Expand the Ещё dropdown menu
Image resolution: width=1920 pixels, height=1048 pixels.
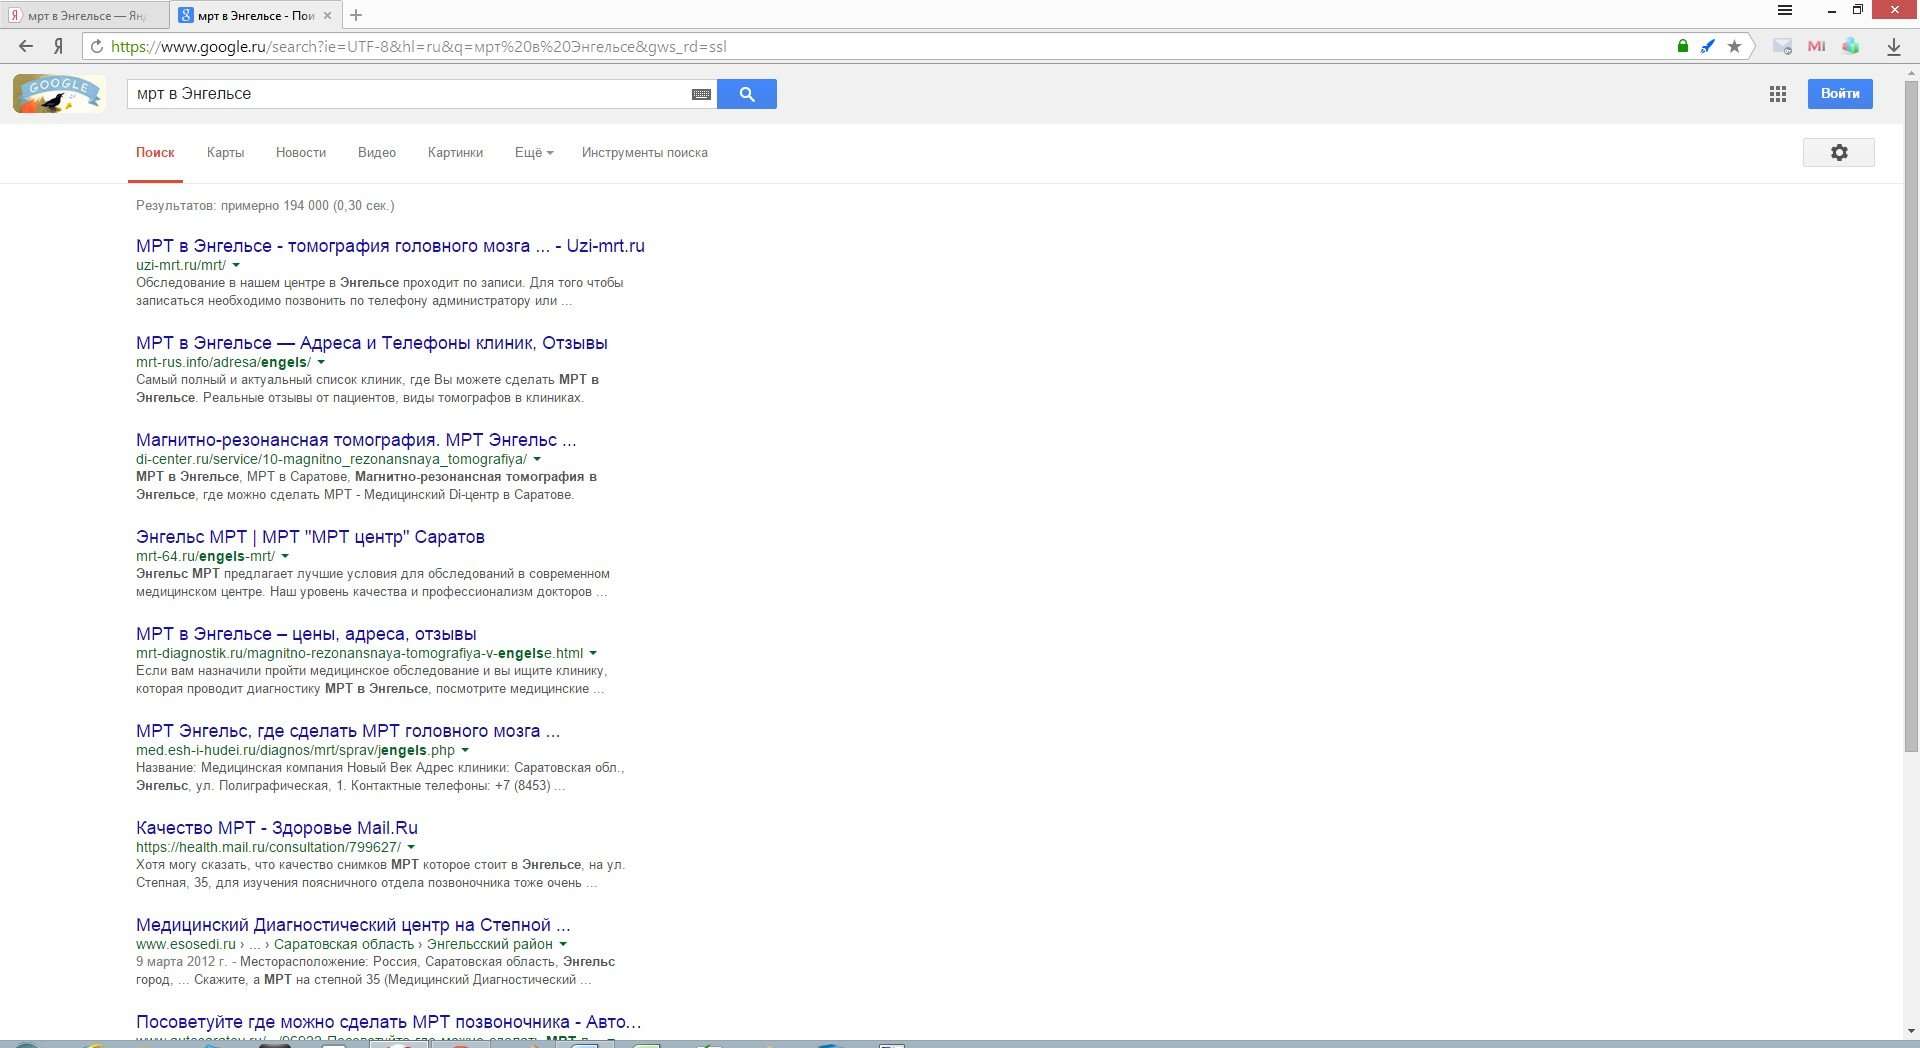coord(534,153)
